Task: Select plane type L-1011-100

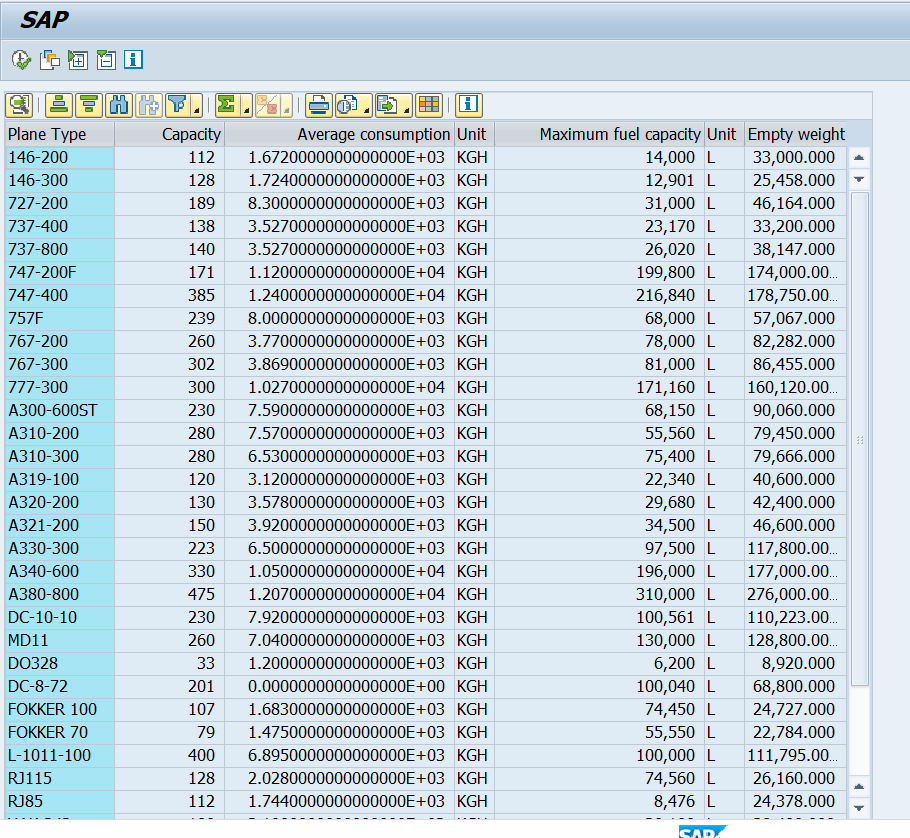Action: click(59, 755)
